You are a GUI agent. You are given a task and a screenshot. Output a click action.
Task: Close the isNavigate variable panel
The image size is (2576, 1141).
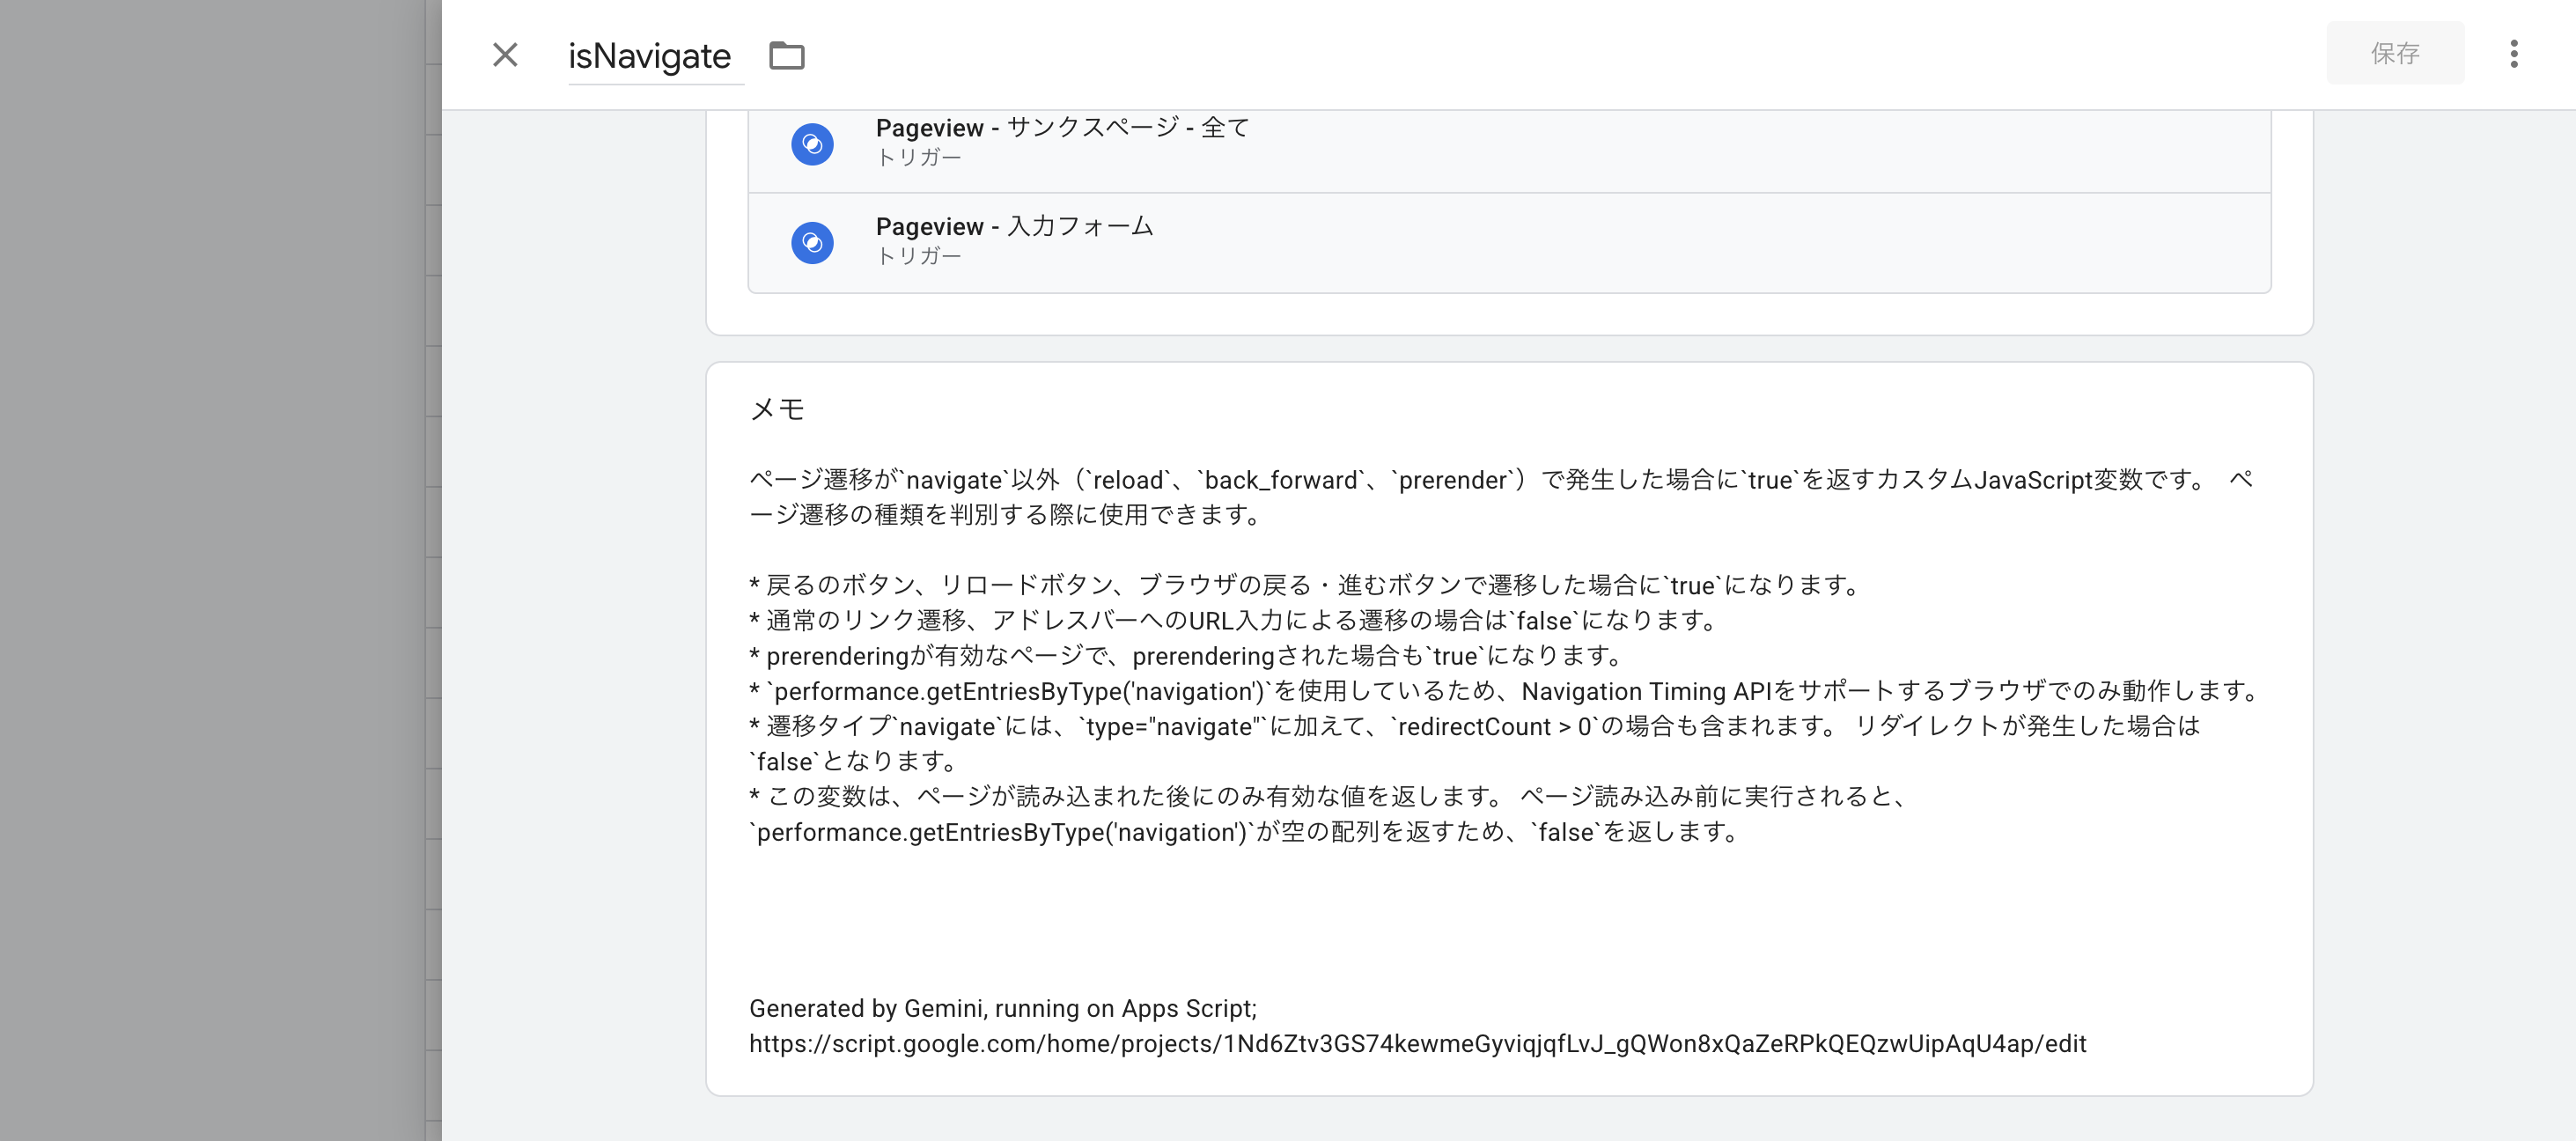505,54
